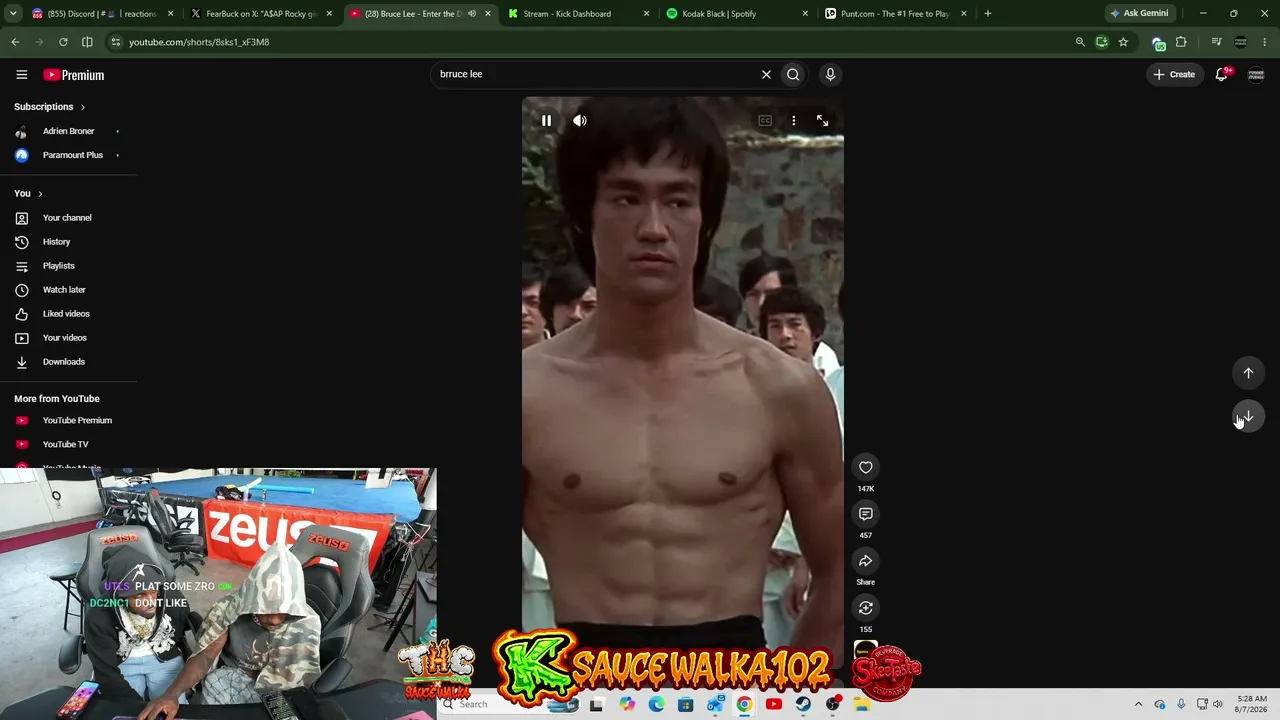Screen dimensions: 1280x720
Task: Remix the Short with 155 remixes
Action: (866, 608)
